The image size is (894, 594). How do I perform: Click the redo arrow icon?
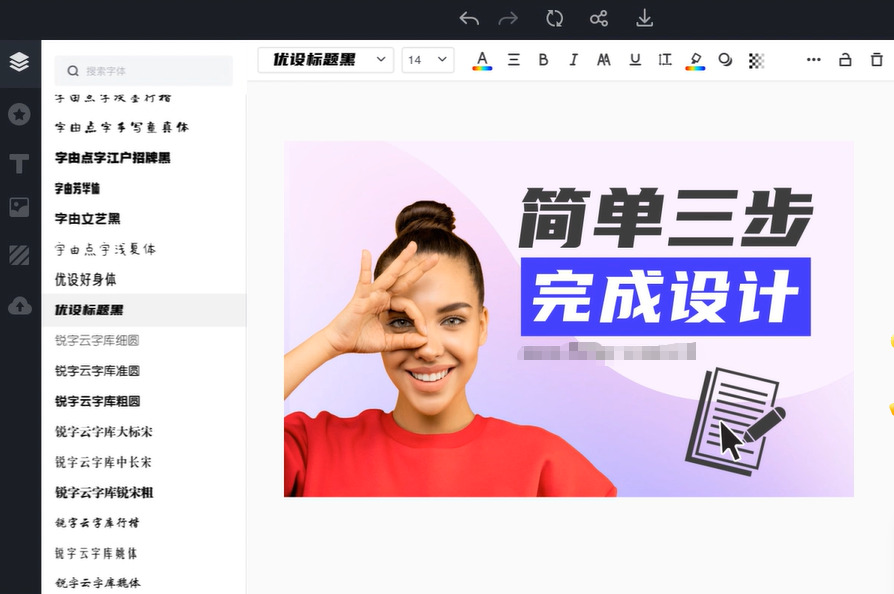coord(508,19)
